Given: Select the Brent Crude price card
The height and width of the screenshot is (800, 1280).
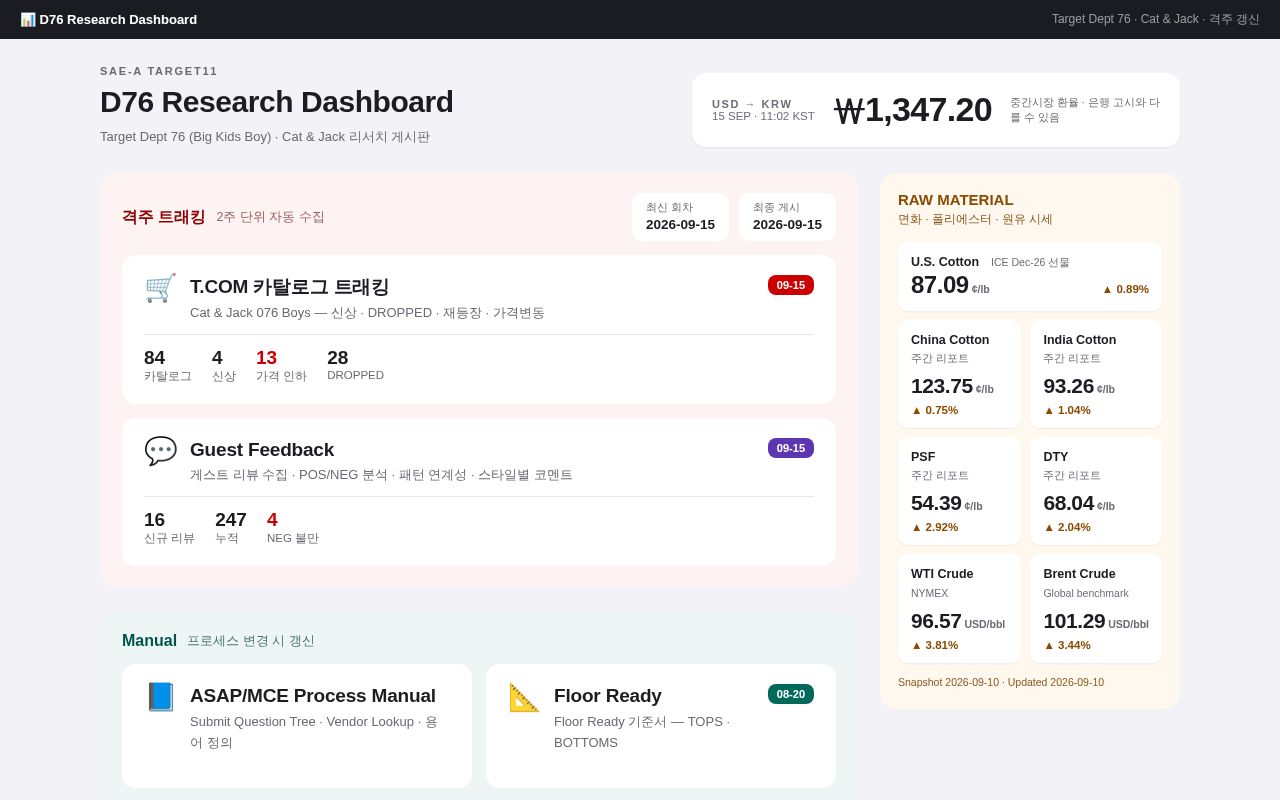Looking at the screenshot, I should [1096, 608].
